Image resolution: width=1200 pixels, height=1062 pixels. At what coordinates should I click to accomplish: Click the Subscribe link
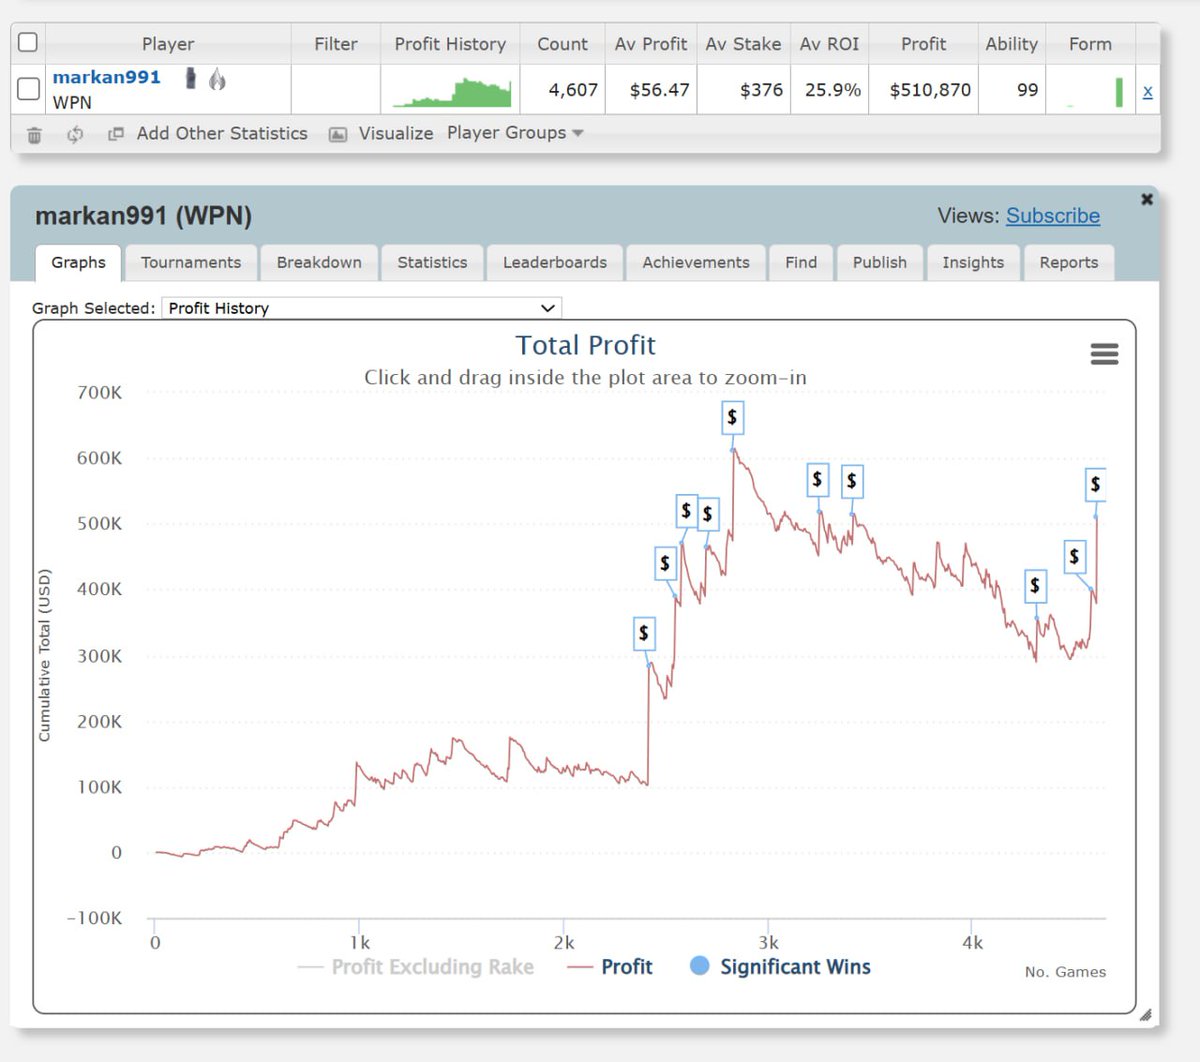(x=1052, y=216)
